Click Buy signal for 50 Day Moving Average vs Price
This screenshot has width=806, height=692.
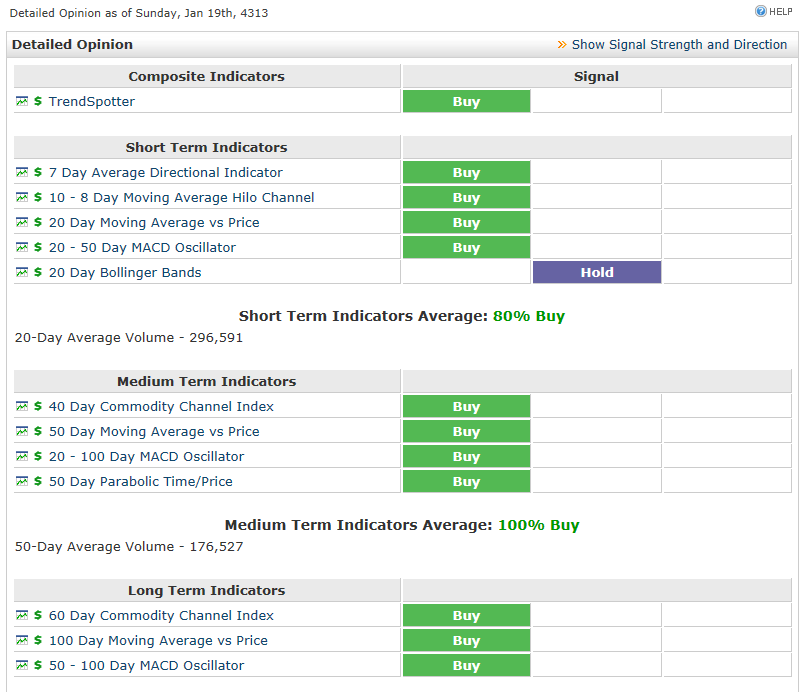[466, 431]
